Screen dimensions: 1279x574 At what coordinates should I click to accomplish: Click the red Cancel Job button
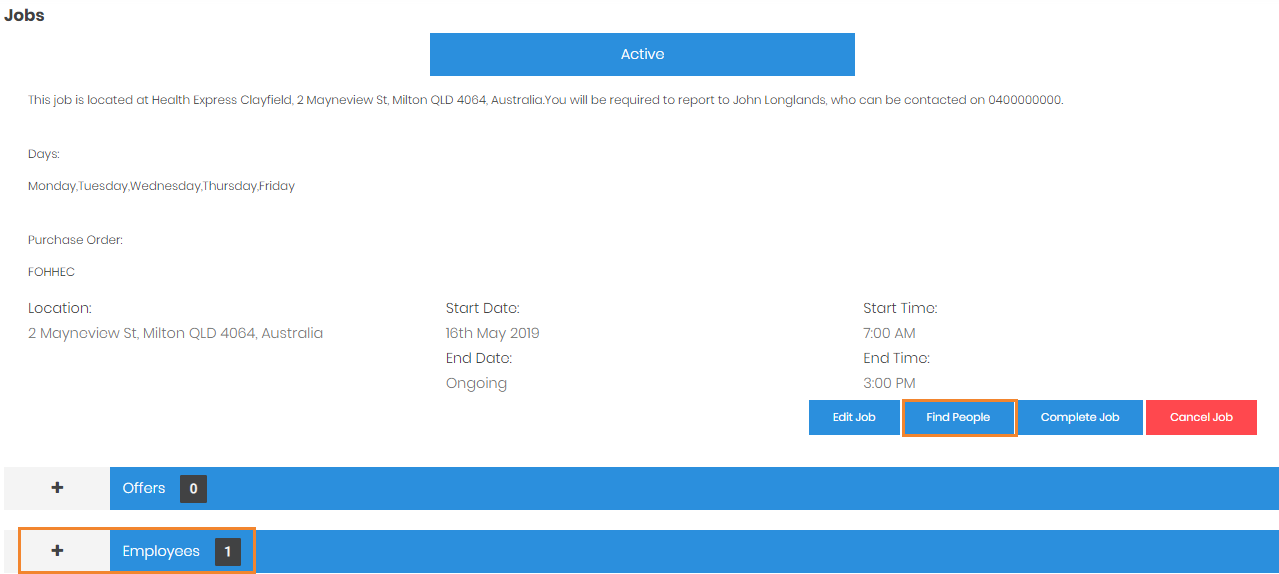pos(1201,417)
